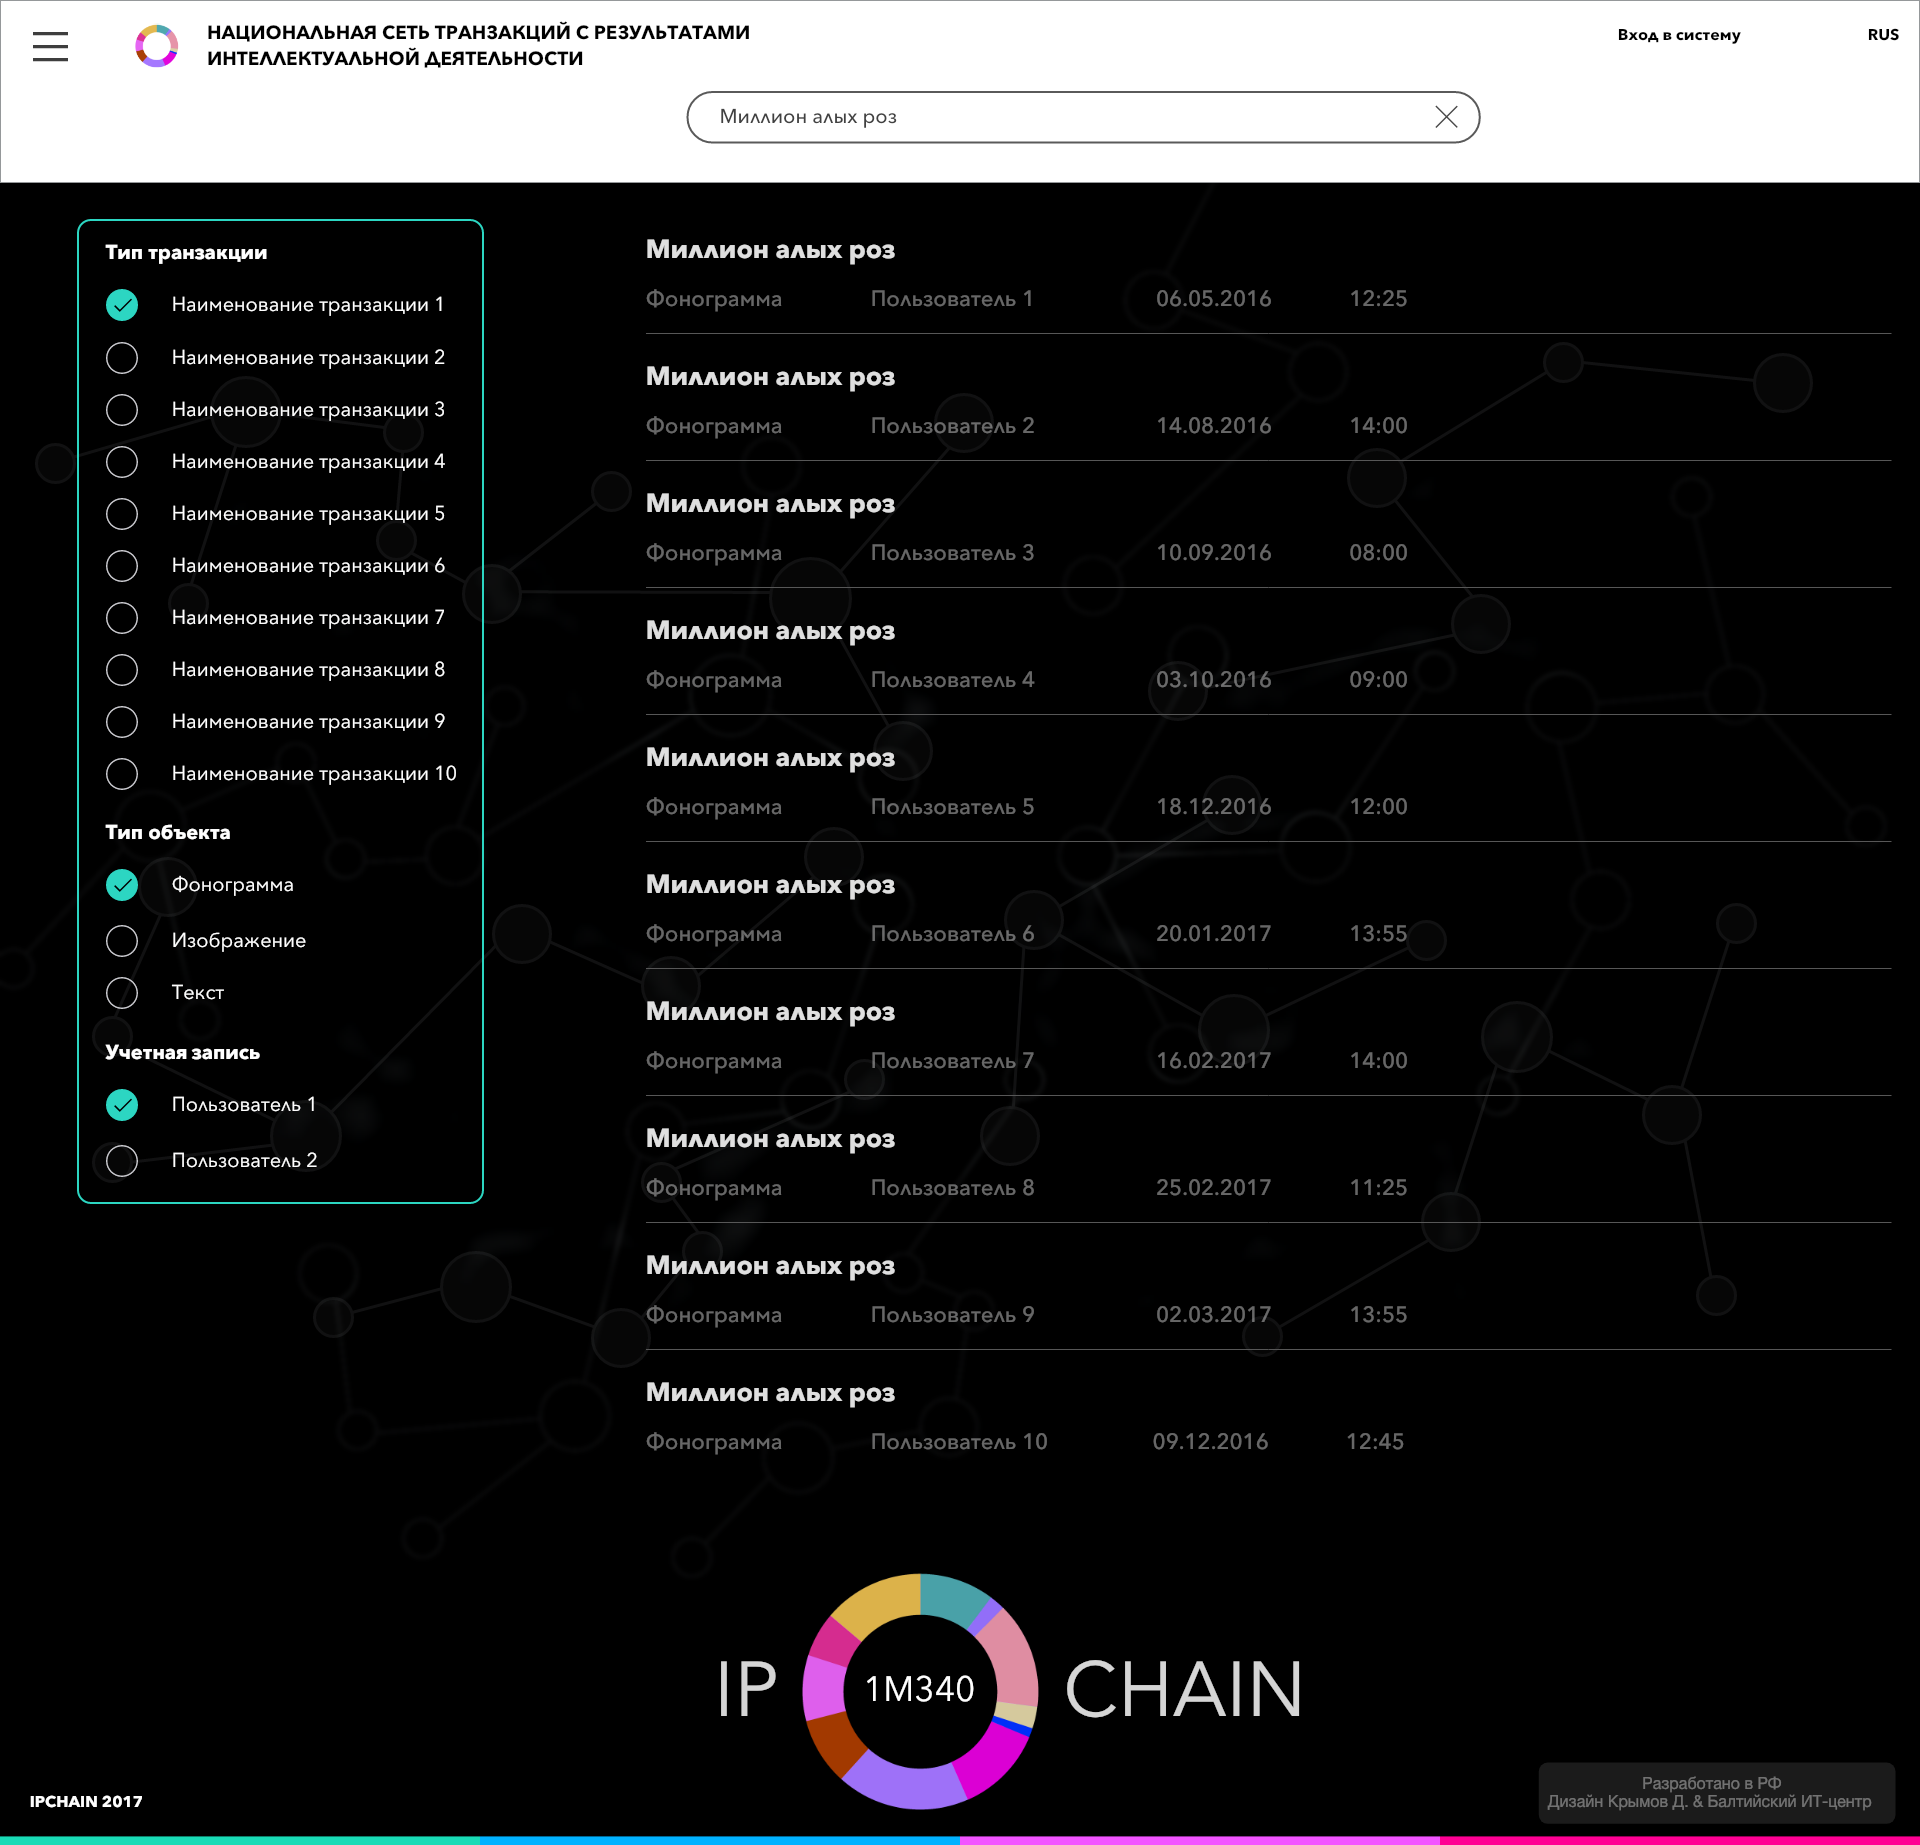Image resolution: width=1920 pixels, height=1845 pixels.
Task: Tick 'Наименование транзакции 7'
Action: point(122,617)
